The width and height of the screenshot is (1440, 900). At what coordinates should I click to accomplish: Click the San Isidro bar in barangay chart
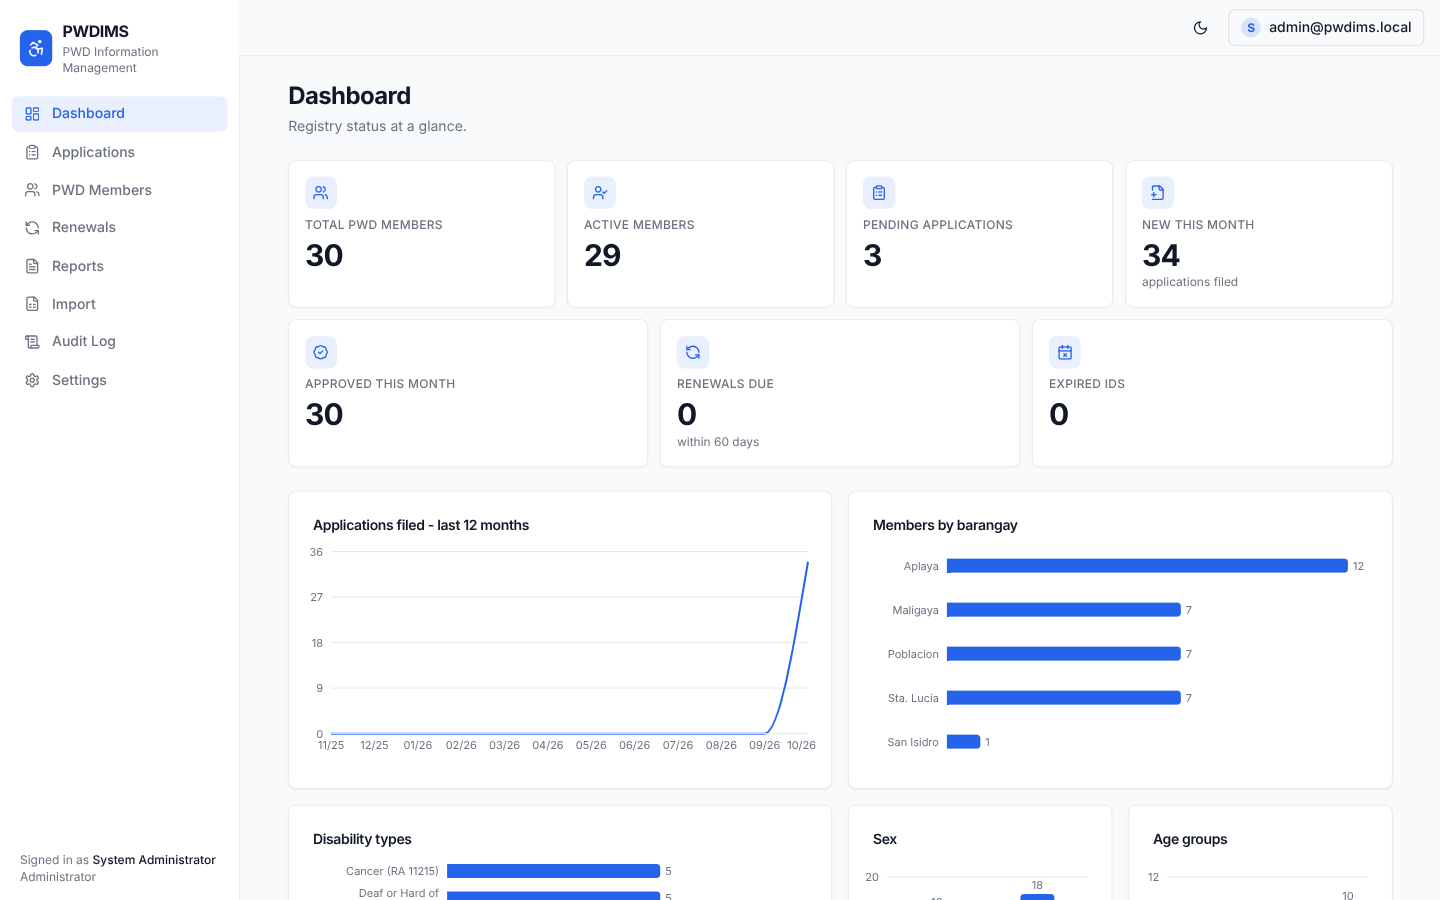tap(963, 742)
